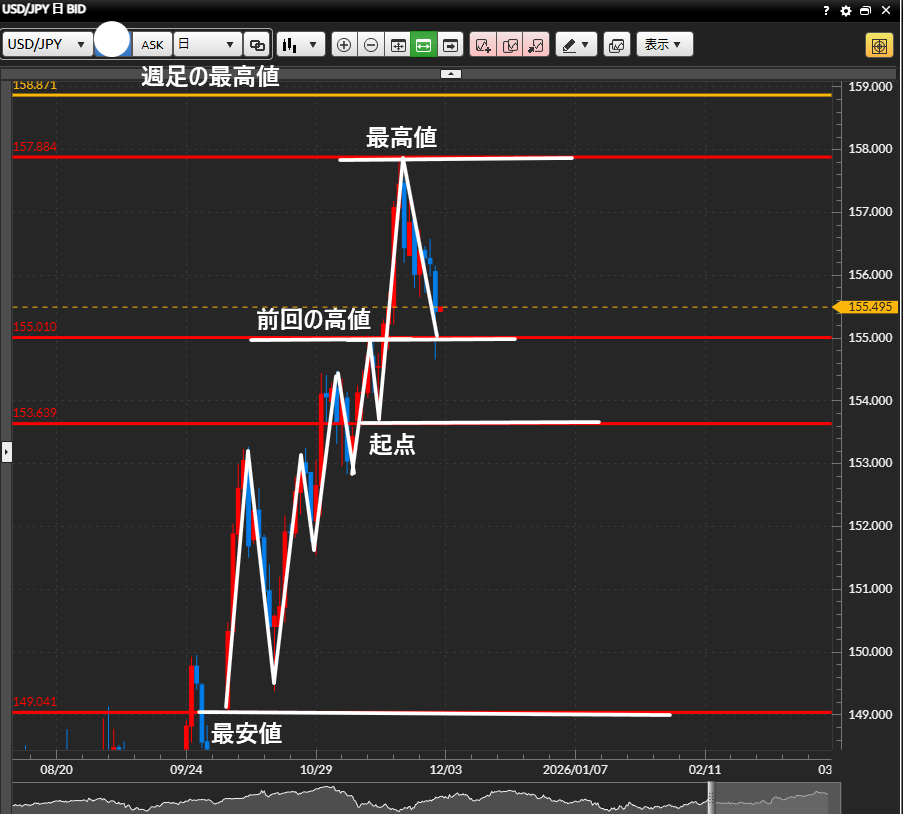Click the scroll to latest bar icon

[450, 45]
